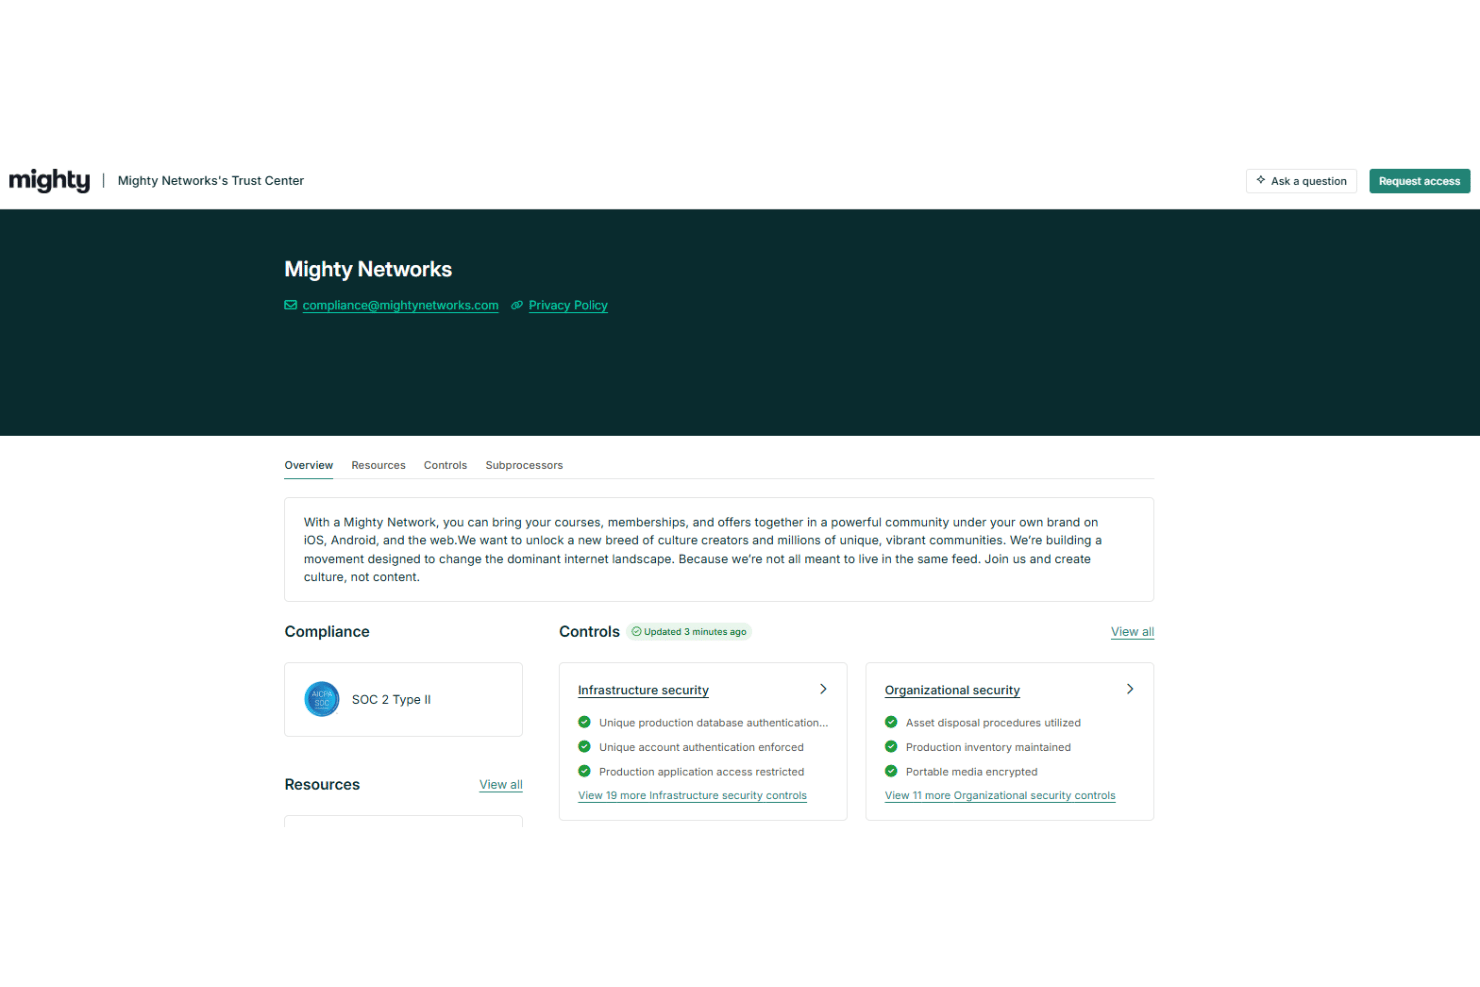Click the envelope icon beside compliance email
This screenshot has width=1480, height=987.
point(291,305)
